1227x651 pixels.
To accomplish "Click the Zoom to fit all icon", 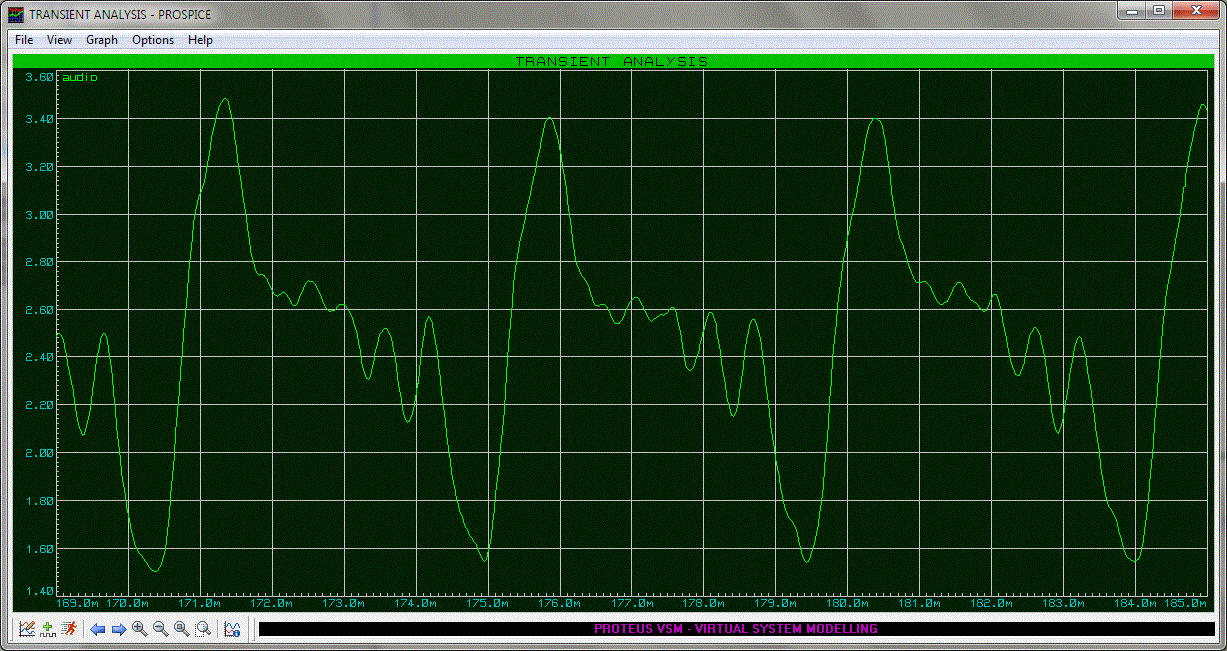I will tap(181, 629).
